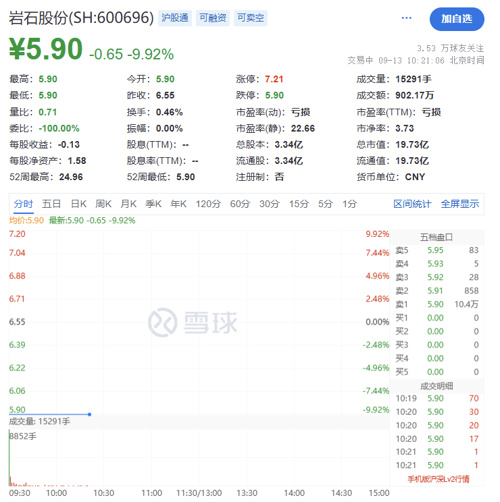Screen dimensions: 500x502
Task: Click the 市净率 value 3.73
Action: pos(405,128)
